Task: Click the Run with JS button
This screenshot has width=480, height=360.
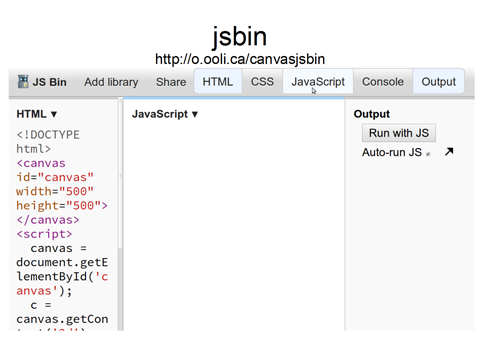Action: tap(399, 133)
